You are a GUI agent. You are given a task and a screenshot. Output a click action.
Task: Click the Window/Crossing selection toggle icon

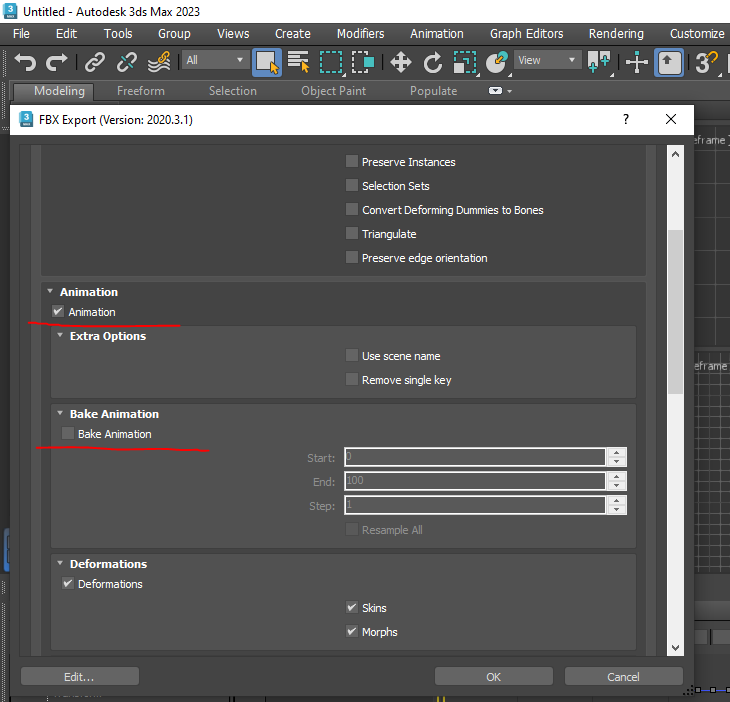tap(363, 62)
